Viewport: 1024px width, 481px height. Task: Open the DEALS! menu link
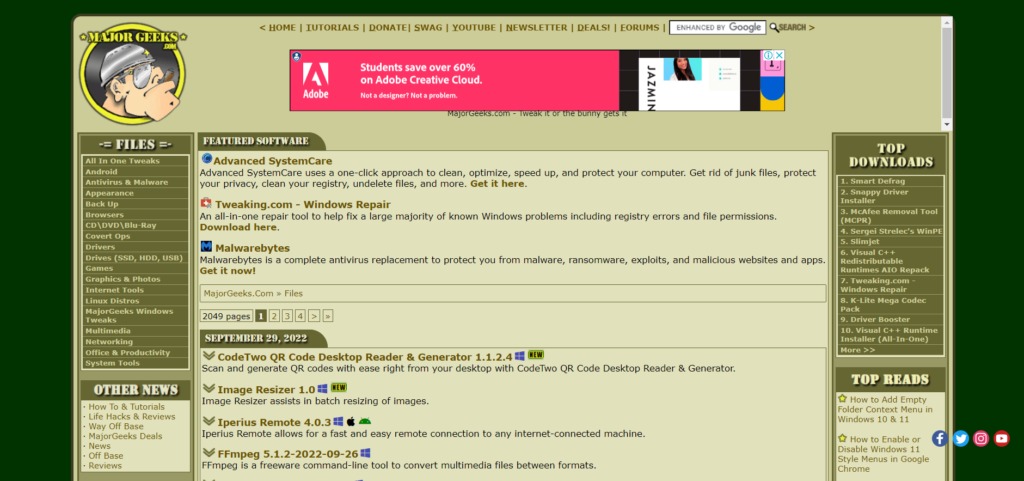[x=594, y=27]
